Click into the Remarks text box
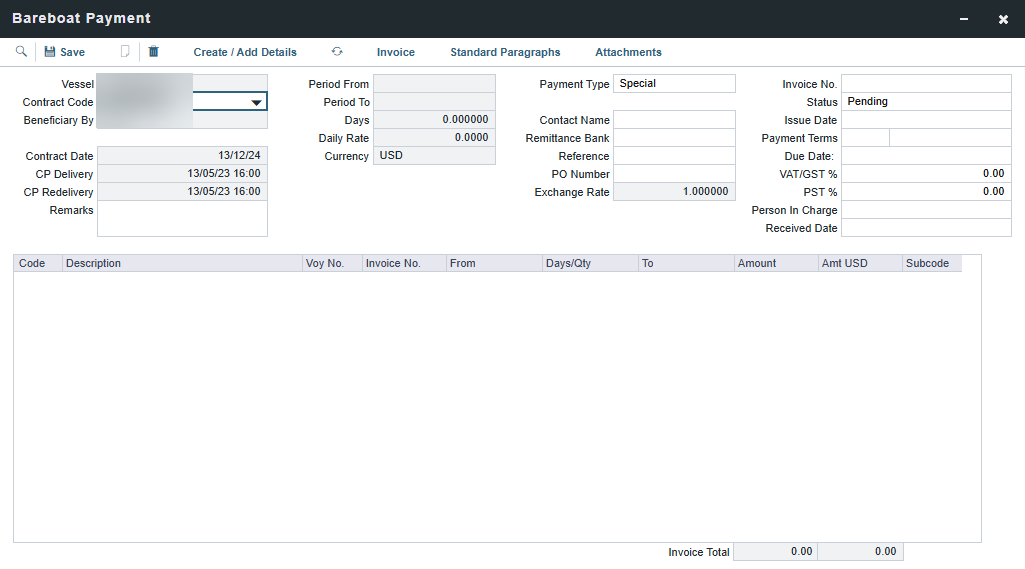The image size is (1025, 569). click(x=182, y=219)
